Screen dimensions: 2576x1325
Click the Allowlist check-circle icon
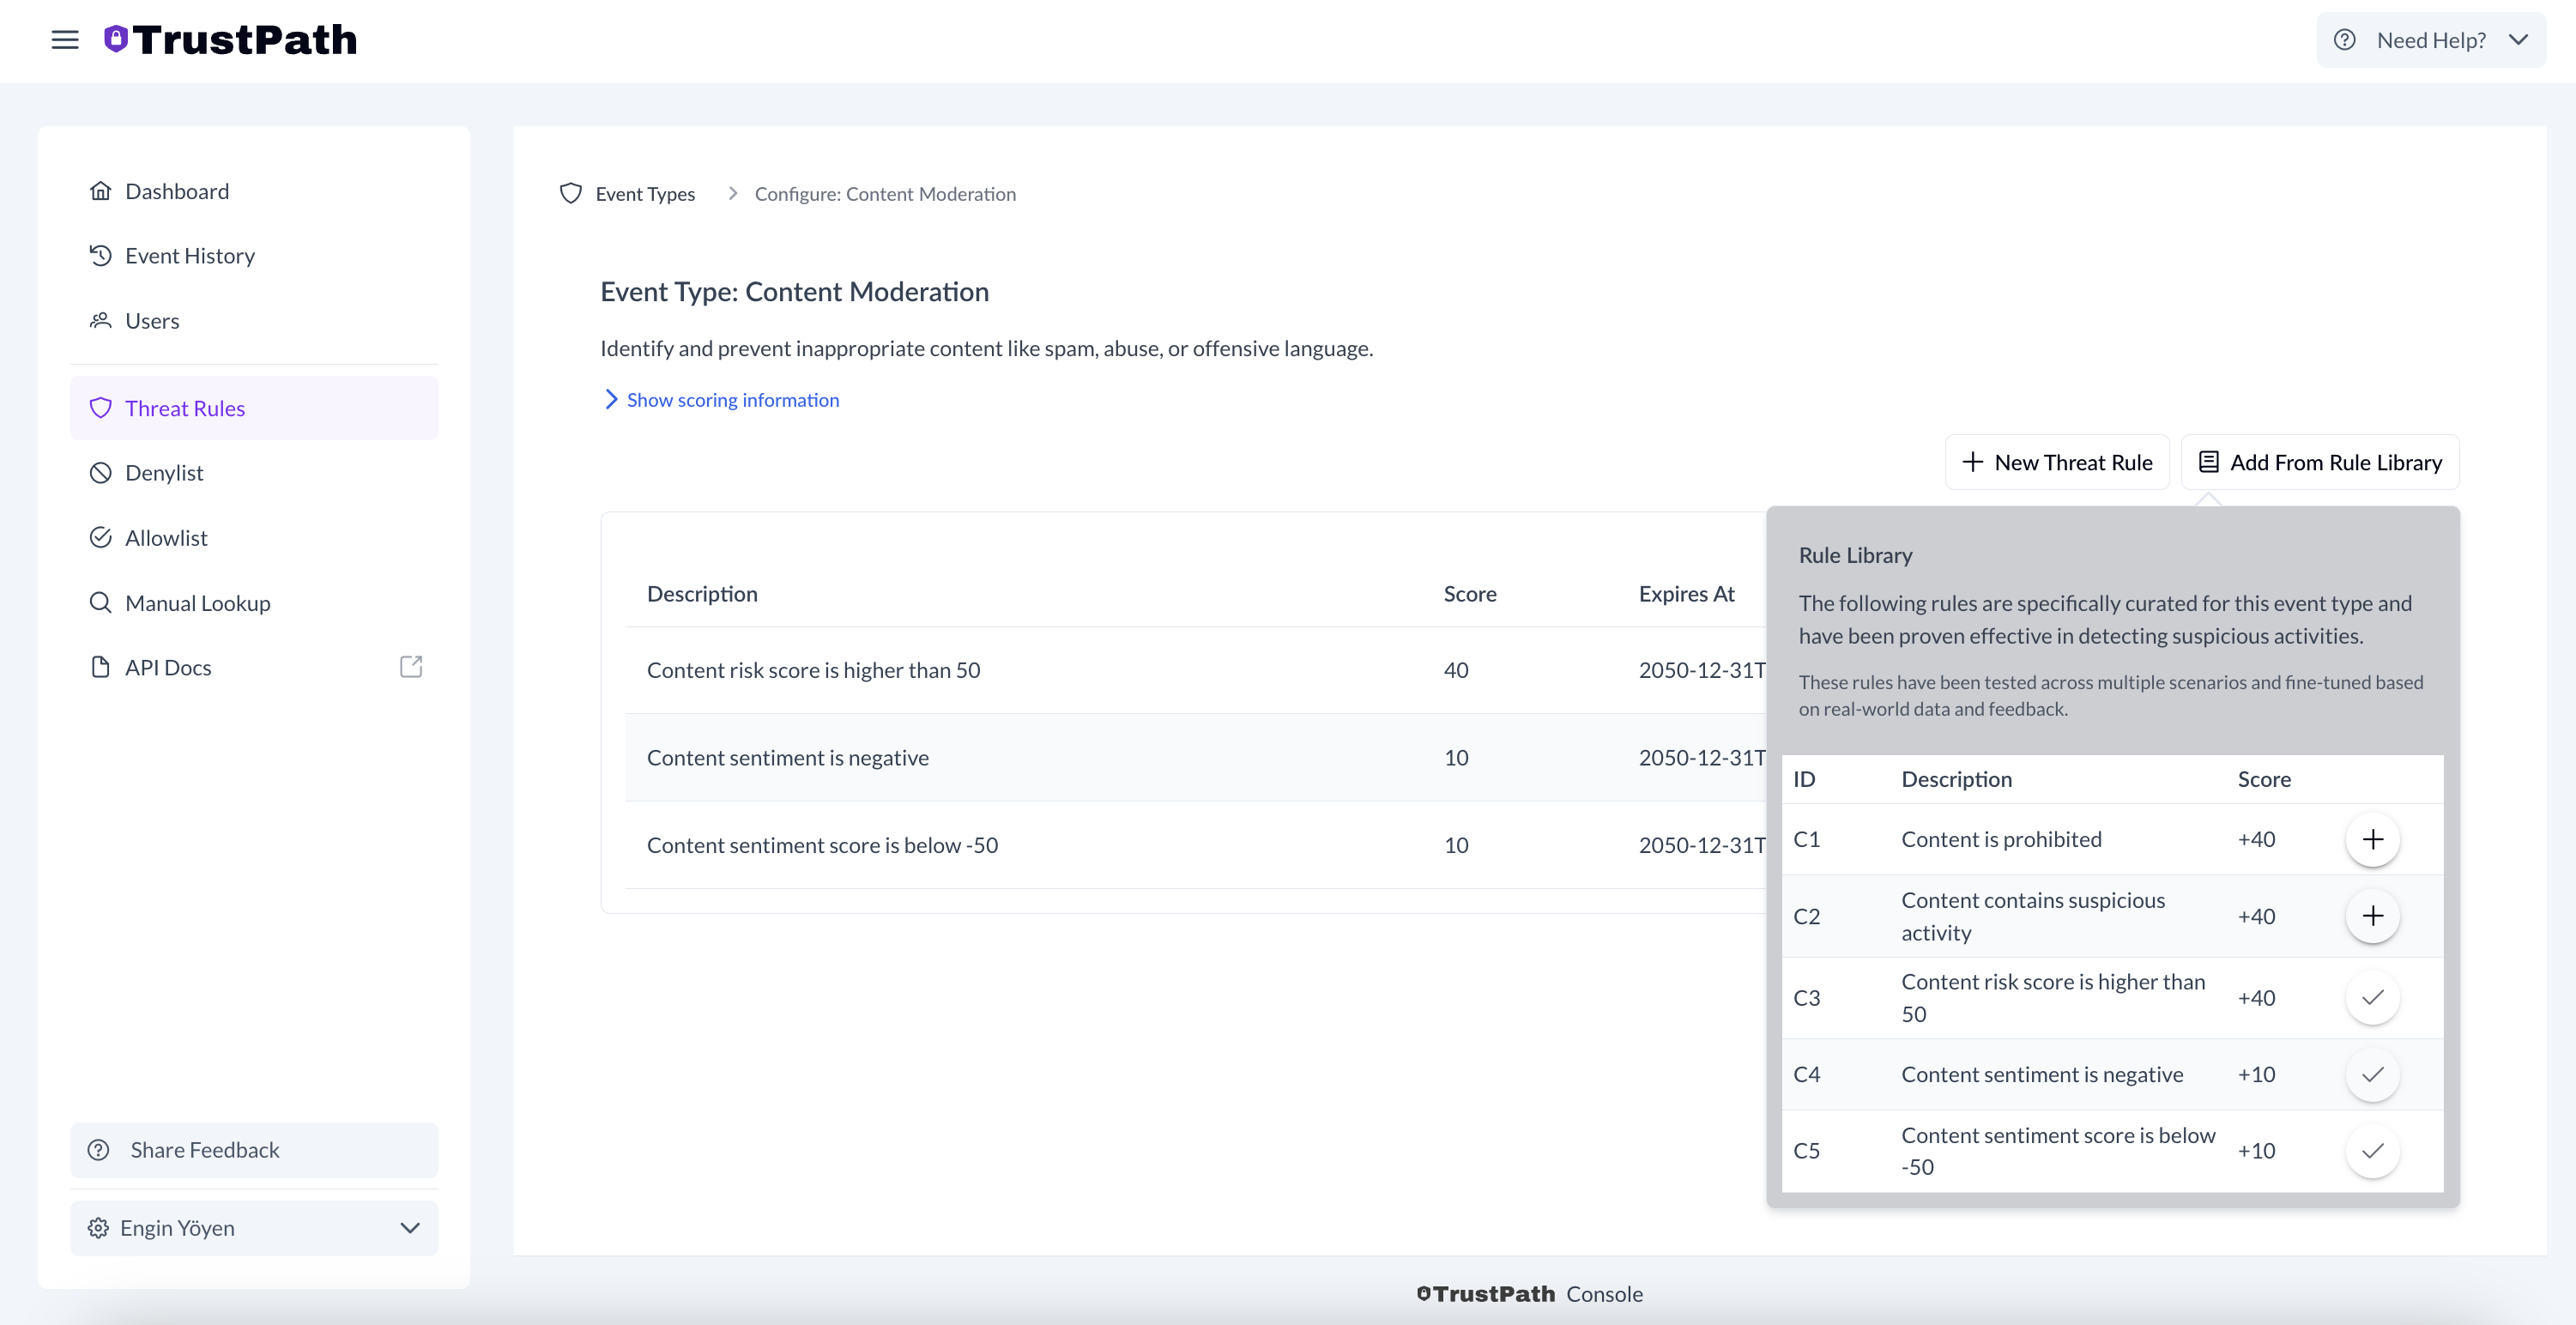pos(100,538)
